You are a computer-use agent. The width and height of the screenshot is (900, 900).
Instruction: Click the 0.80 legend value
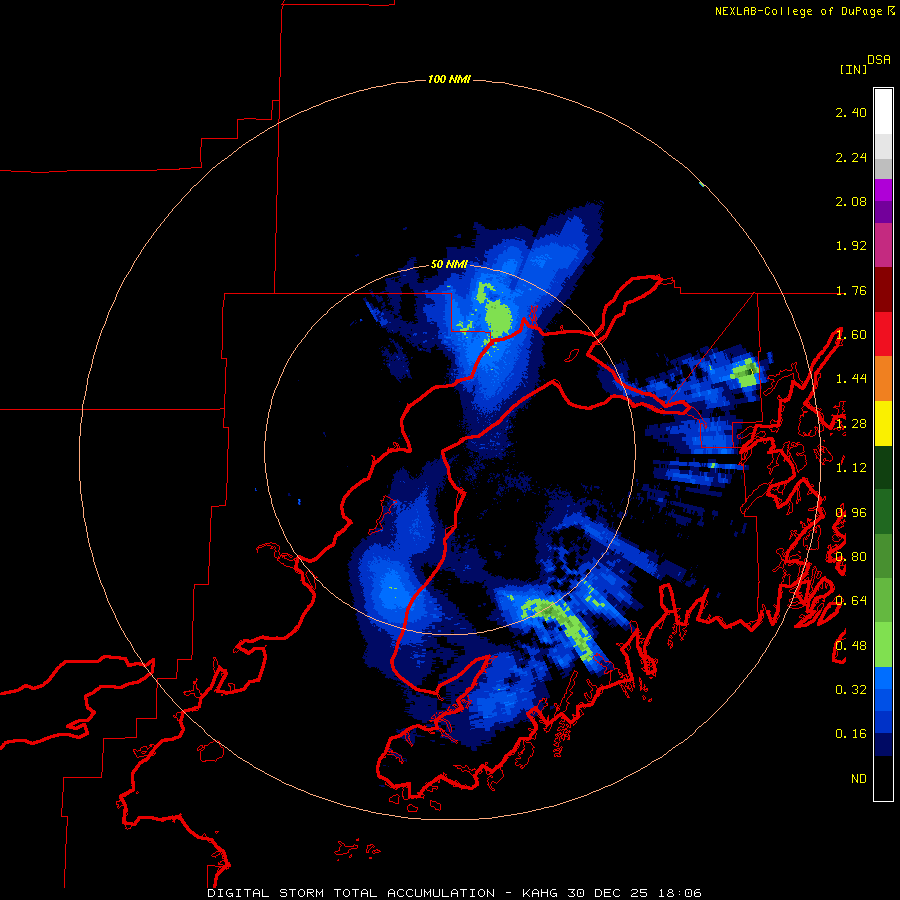coord(851,557)
